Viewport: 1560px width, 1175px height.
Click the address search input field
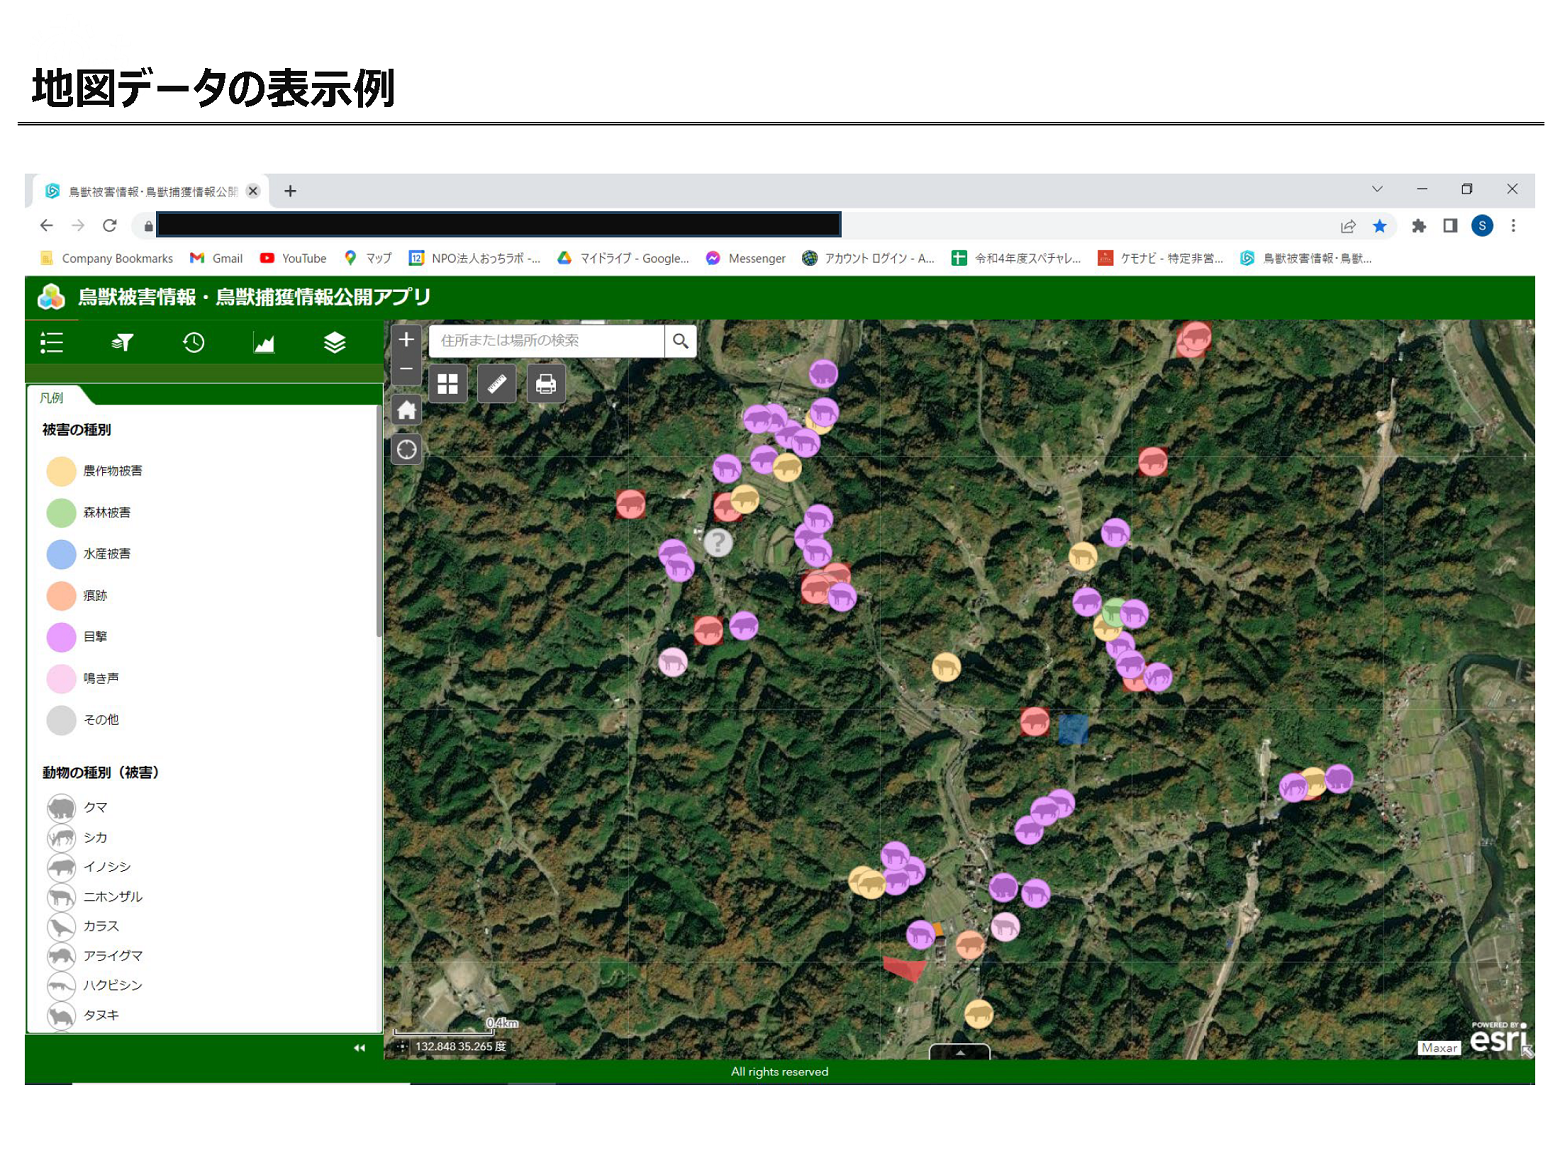click(547, 341)
